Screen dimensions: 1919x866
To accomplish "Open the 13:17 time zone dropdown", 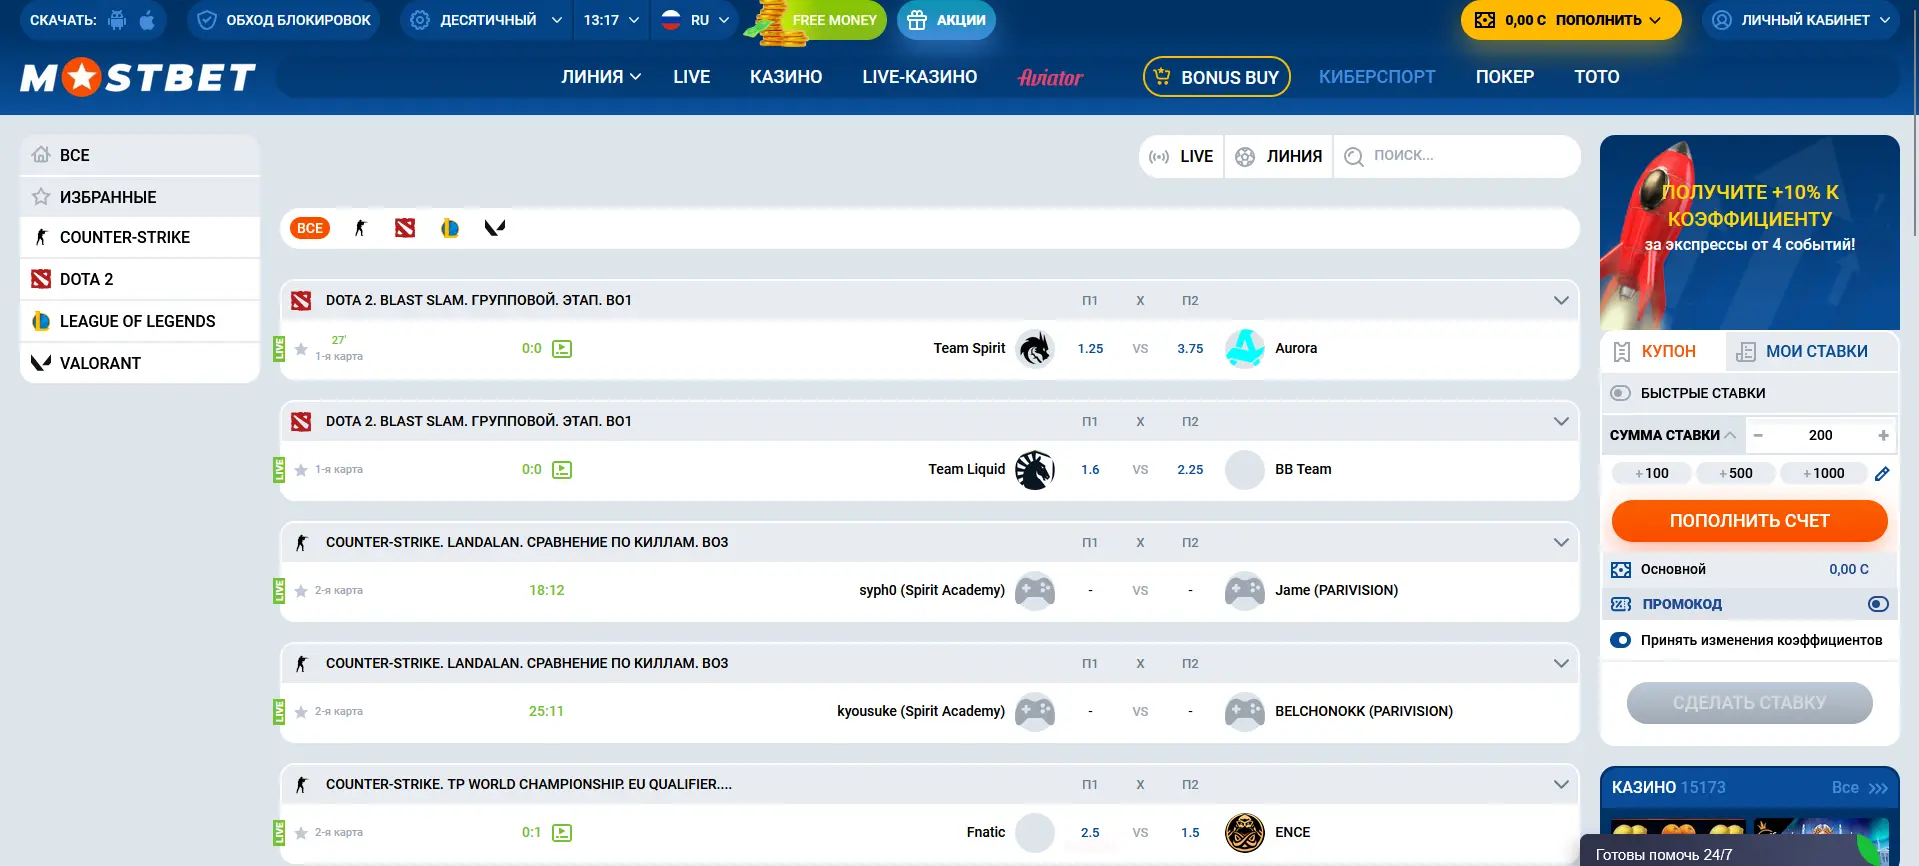I will [611, 20].
